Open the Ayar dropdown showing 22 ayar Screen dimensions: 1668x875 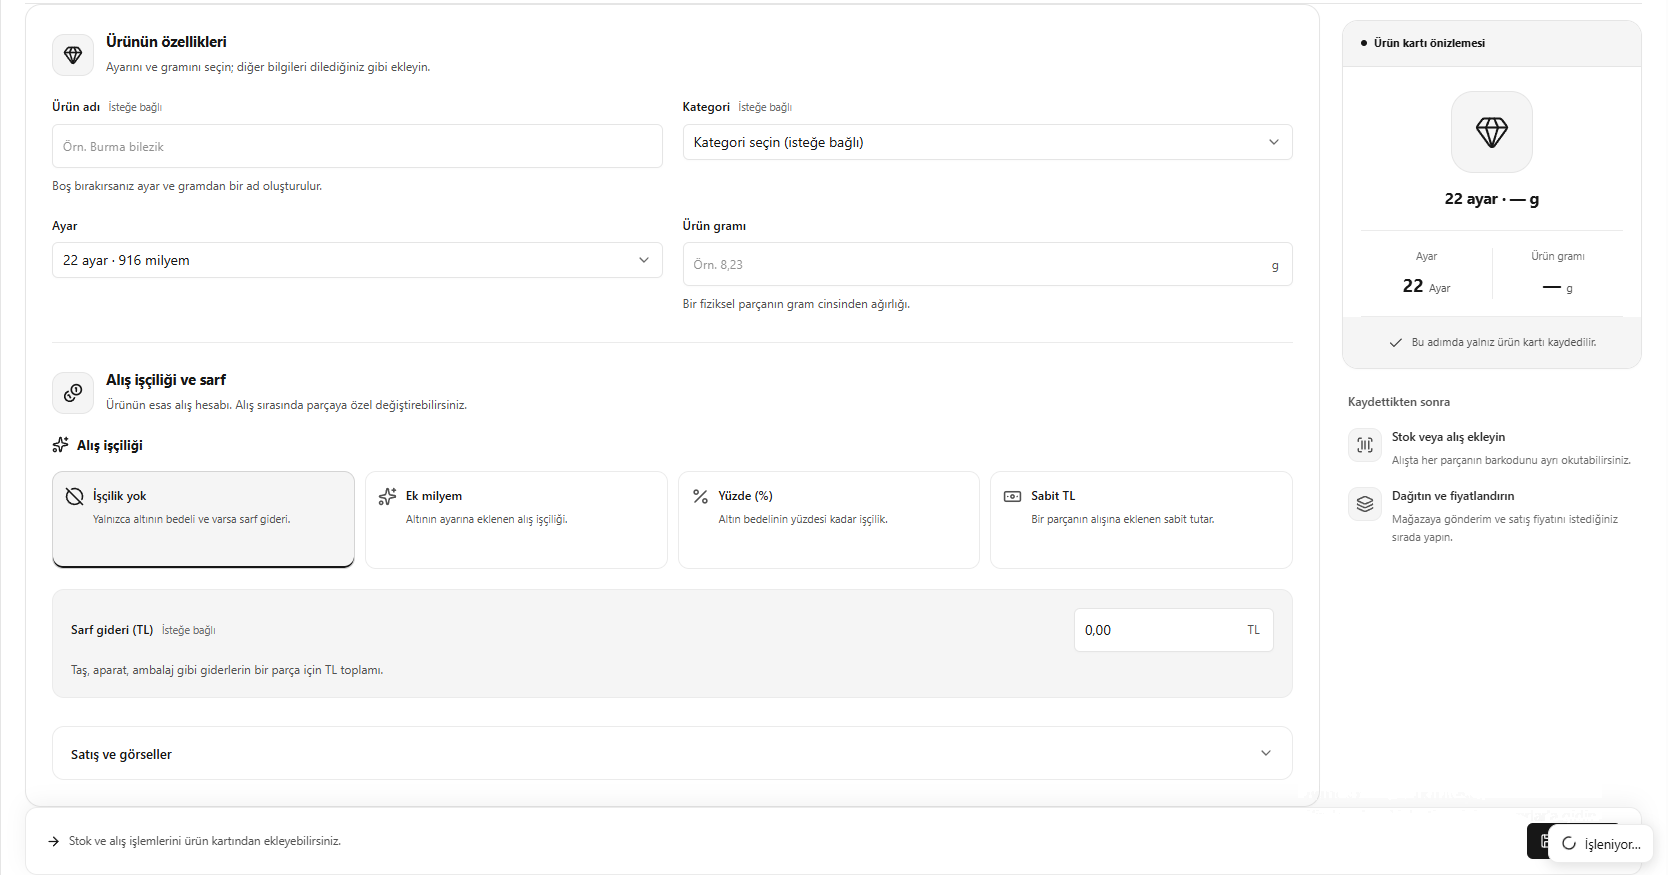[x=357, y=260]
